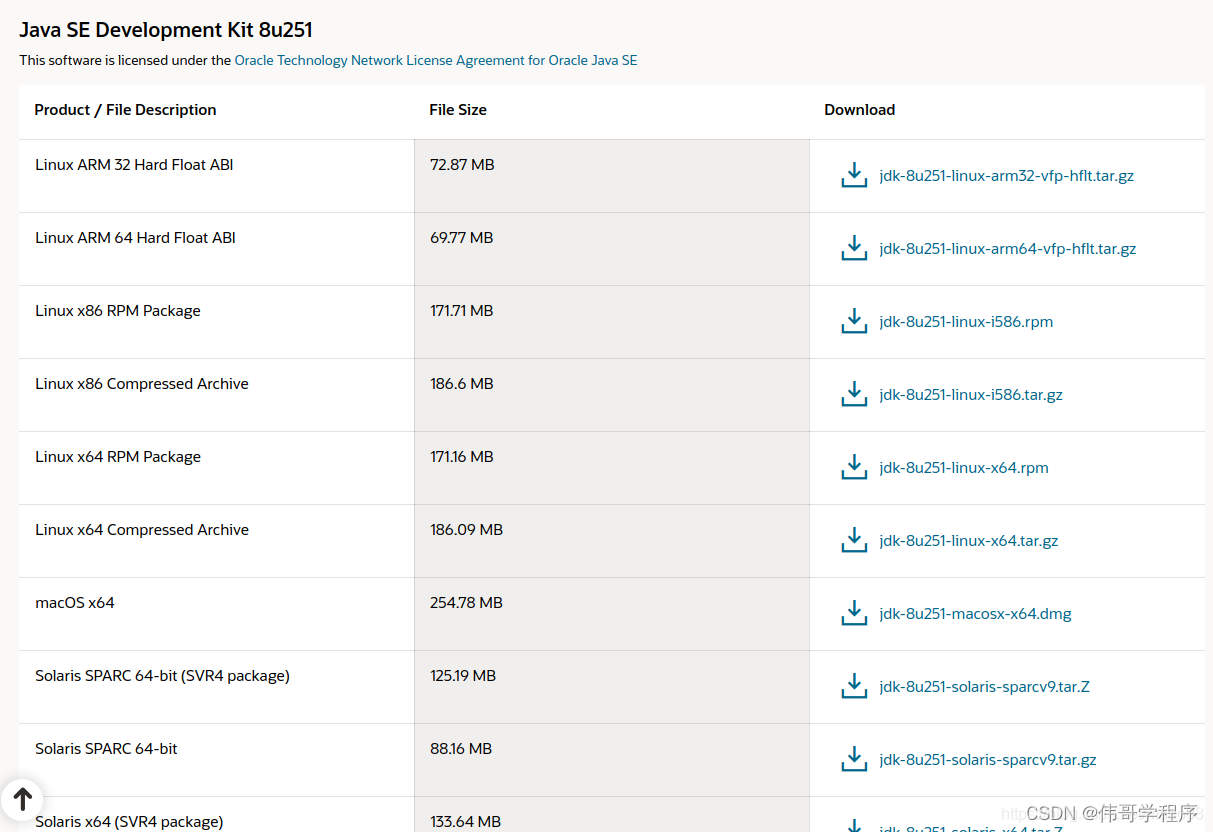The height and width of the screenshot is (832, 1213).
Task: Open jdk-8u251-linux-i586.rpm download link
Action: tap(966, 322)
